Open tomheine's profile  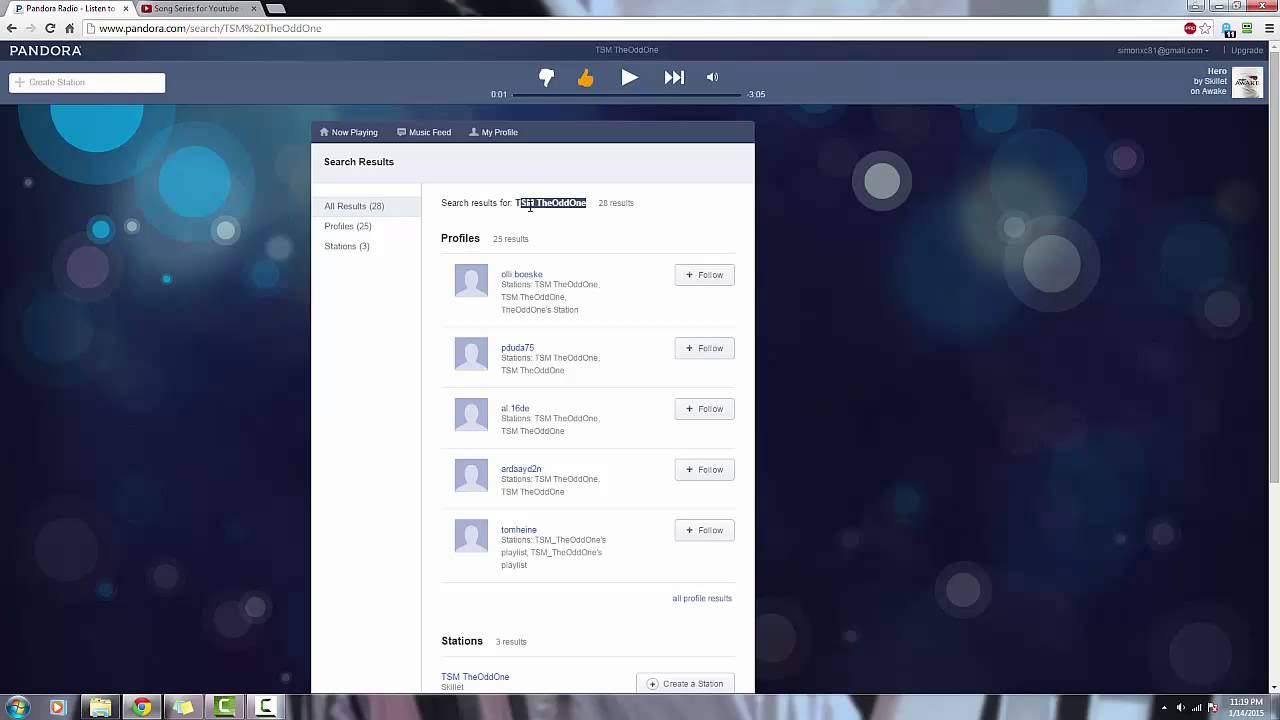point(519,530)
